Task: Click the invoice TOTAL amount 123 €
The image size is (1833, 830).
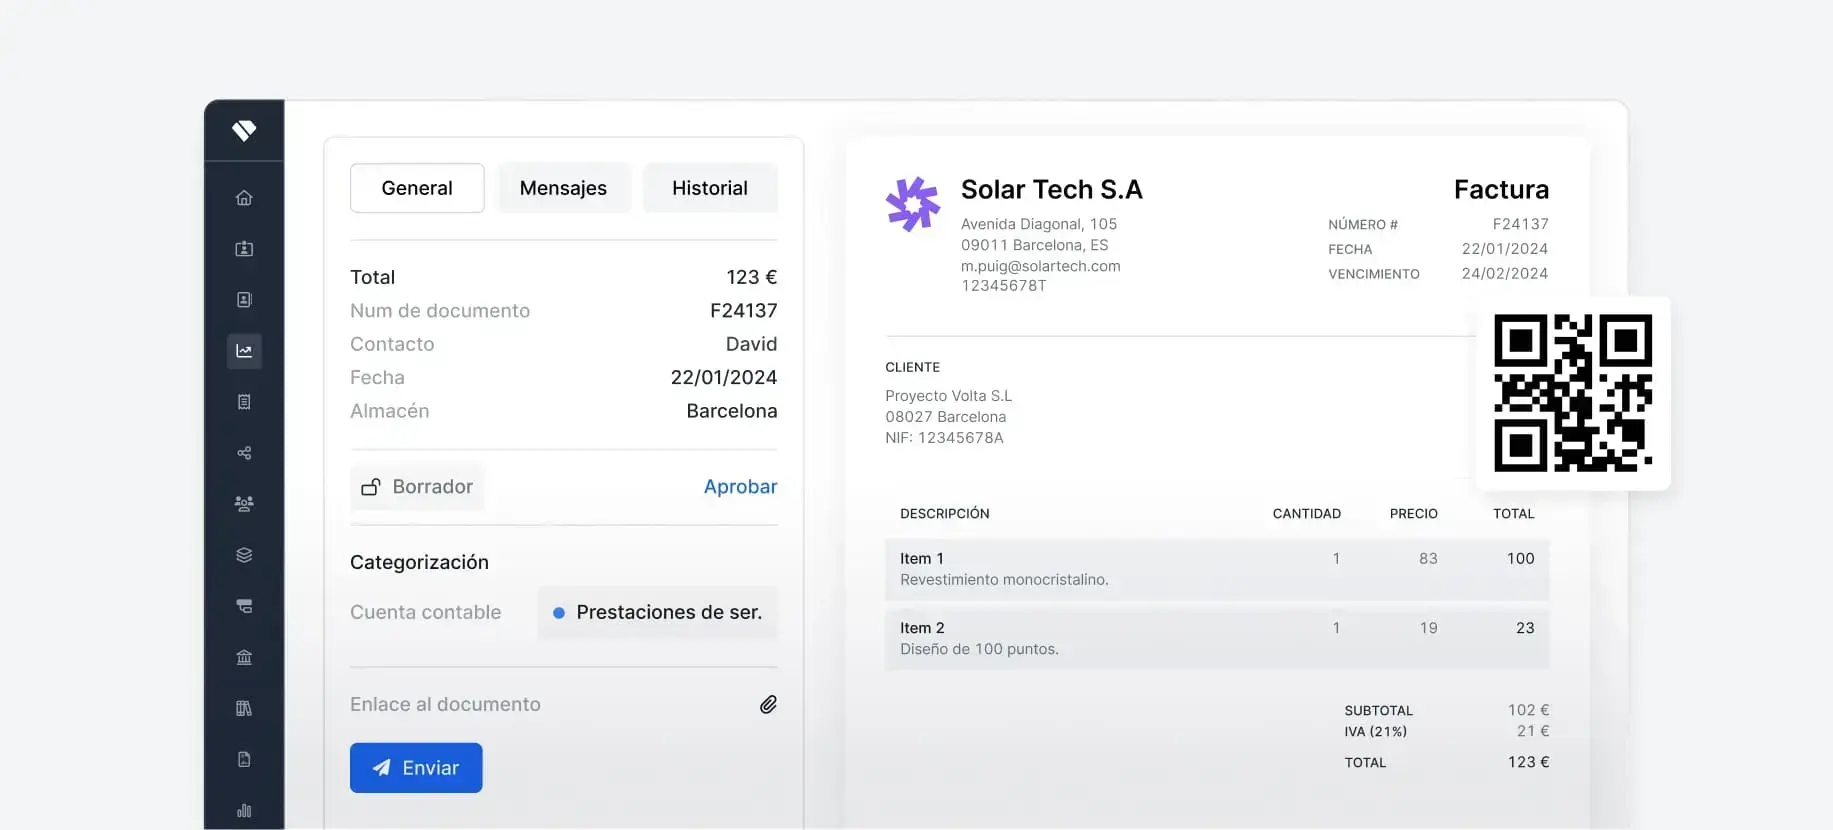Action: [x=1528, y=762]
